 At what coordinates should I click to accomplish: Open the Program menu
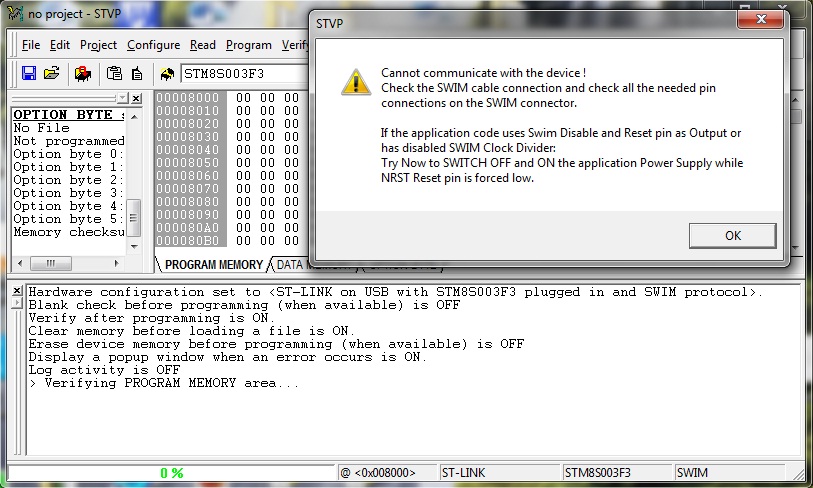249,45
